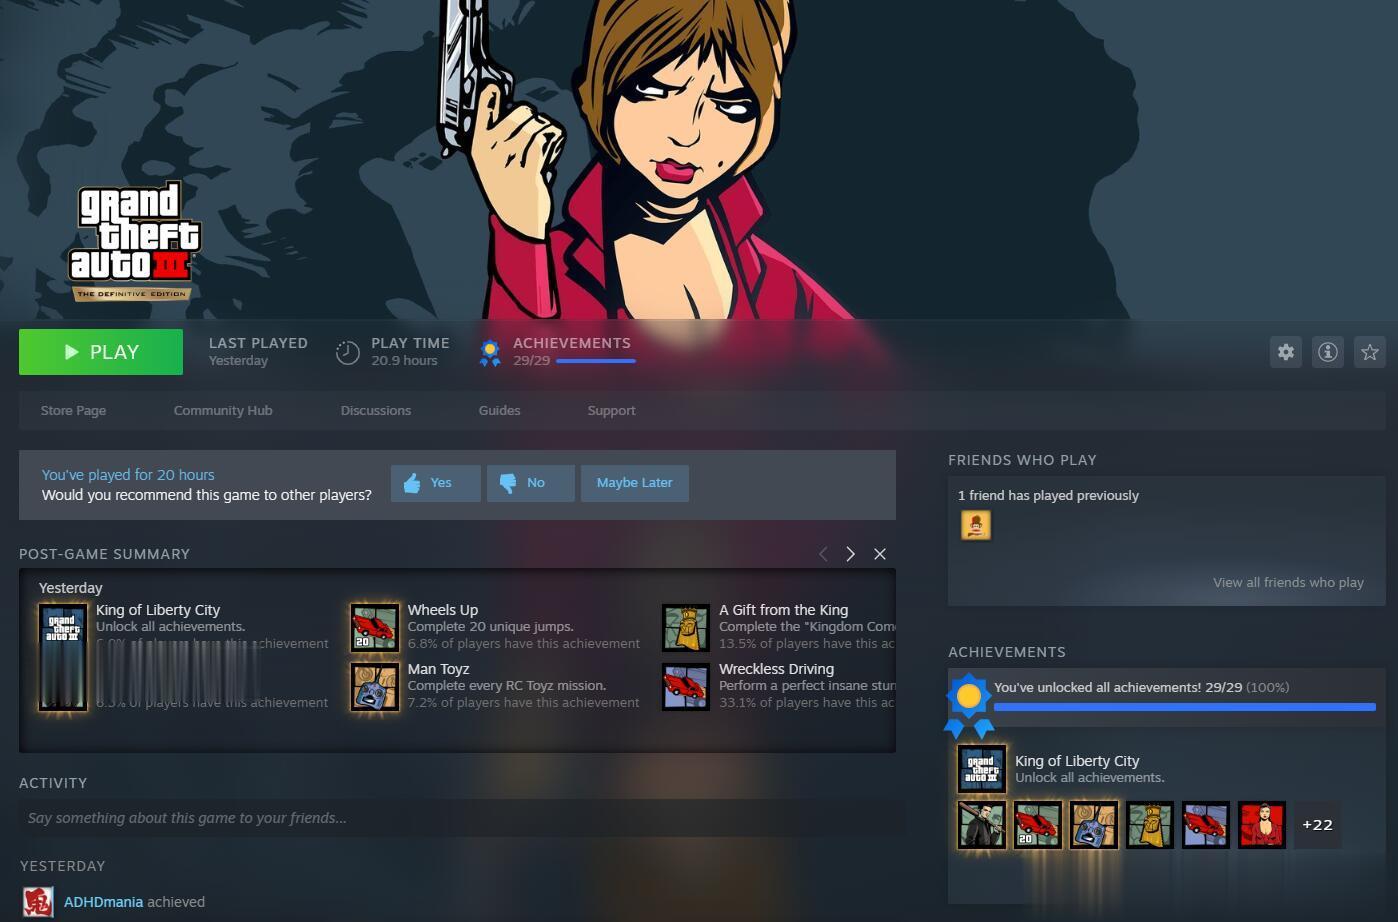Choose No for game recommendation
Viewport: 1398px width, 922px height.
(530, 483)
